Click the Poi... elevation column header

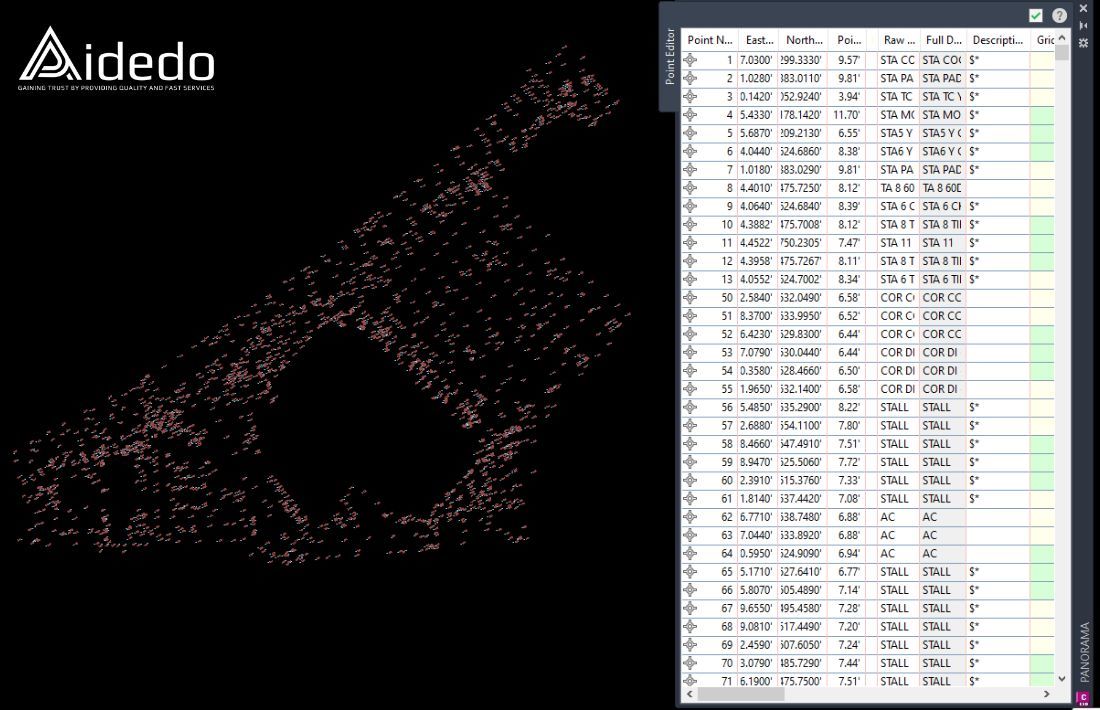pyautogui.click(x=849, y=40)
